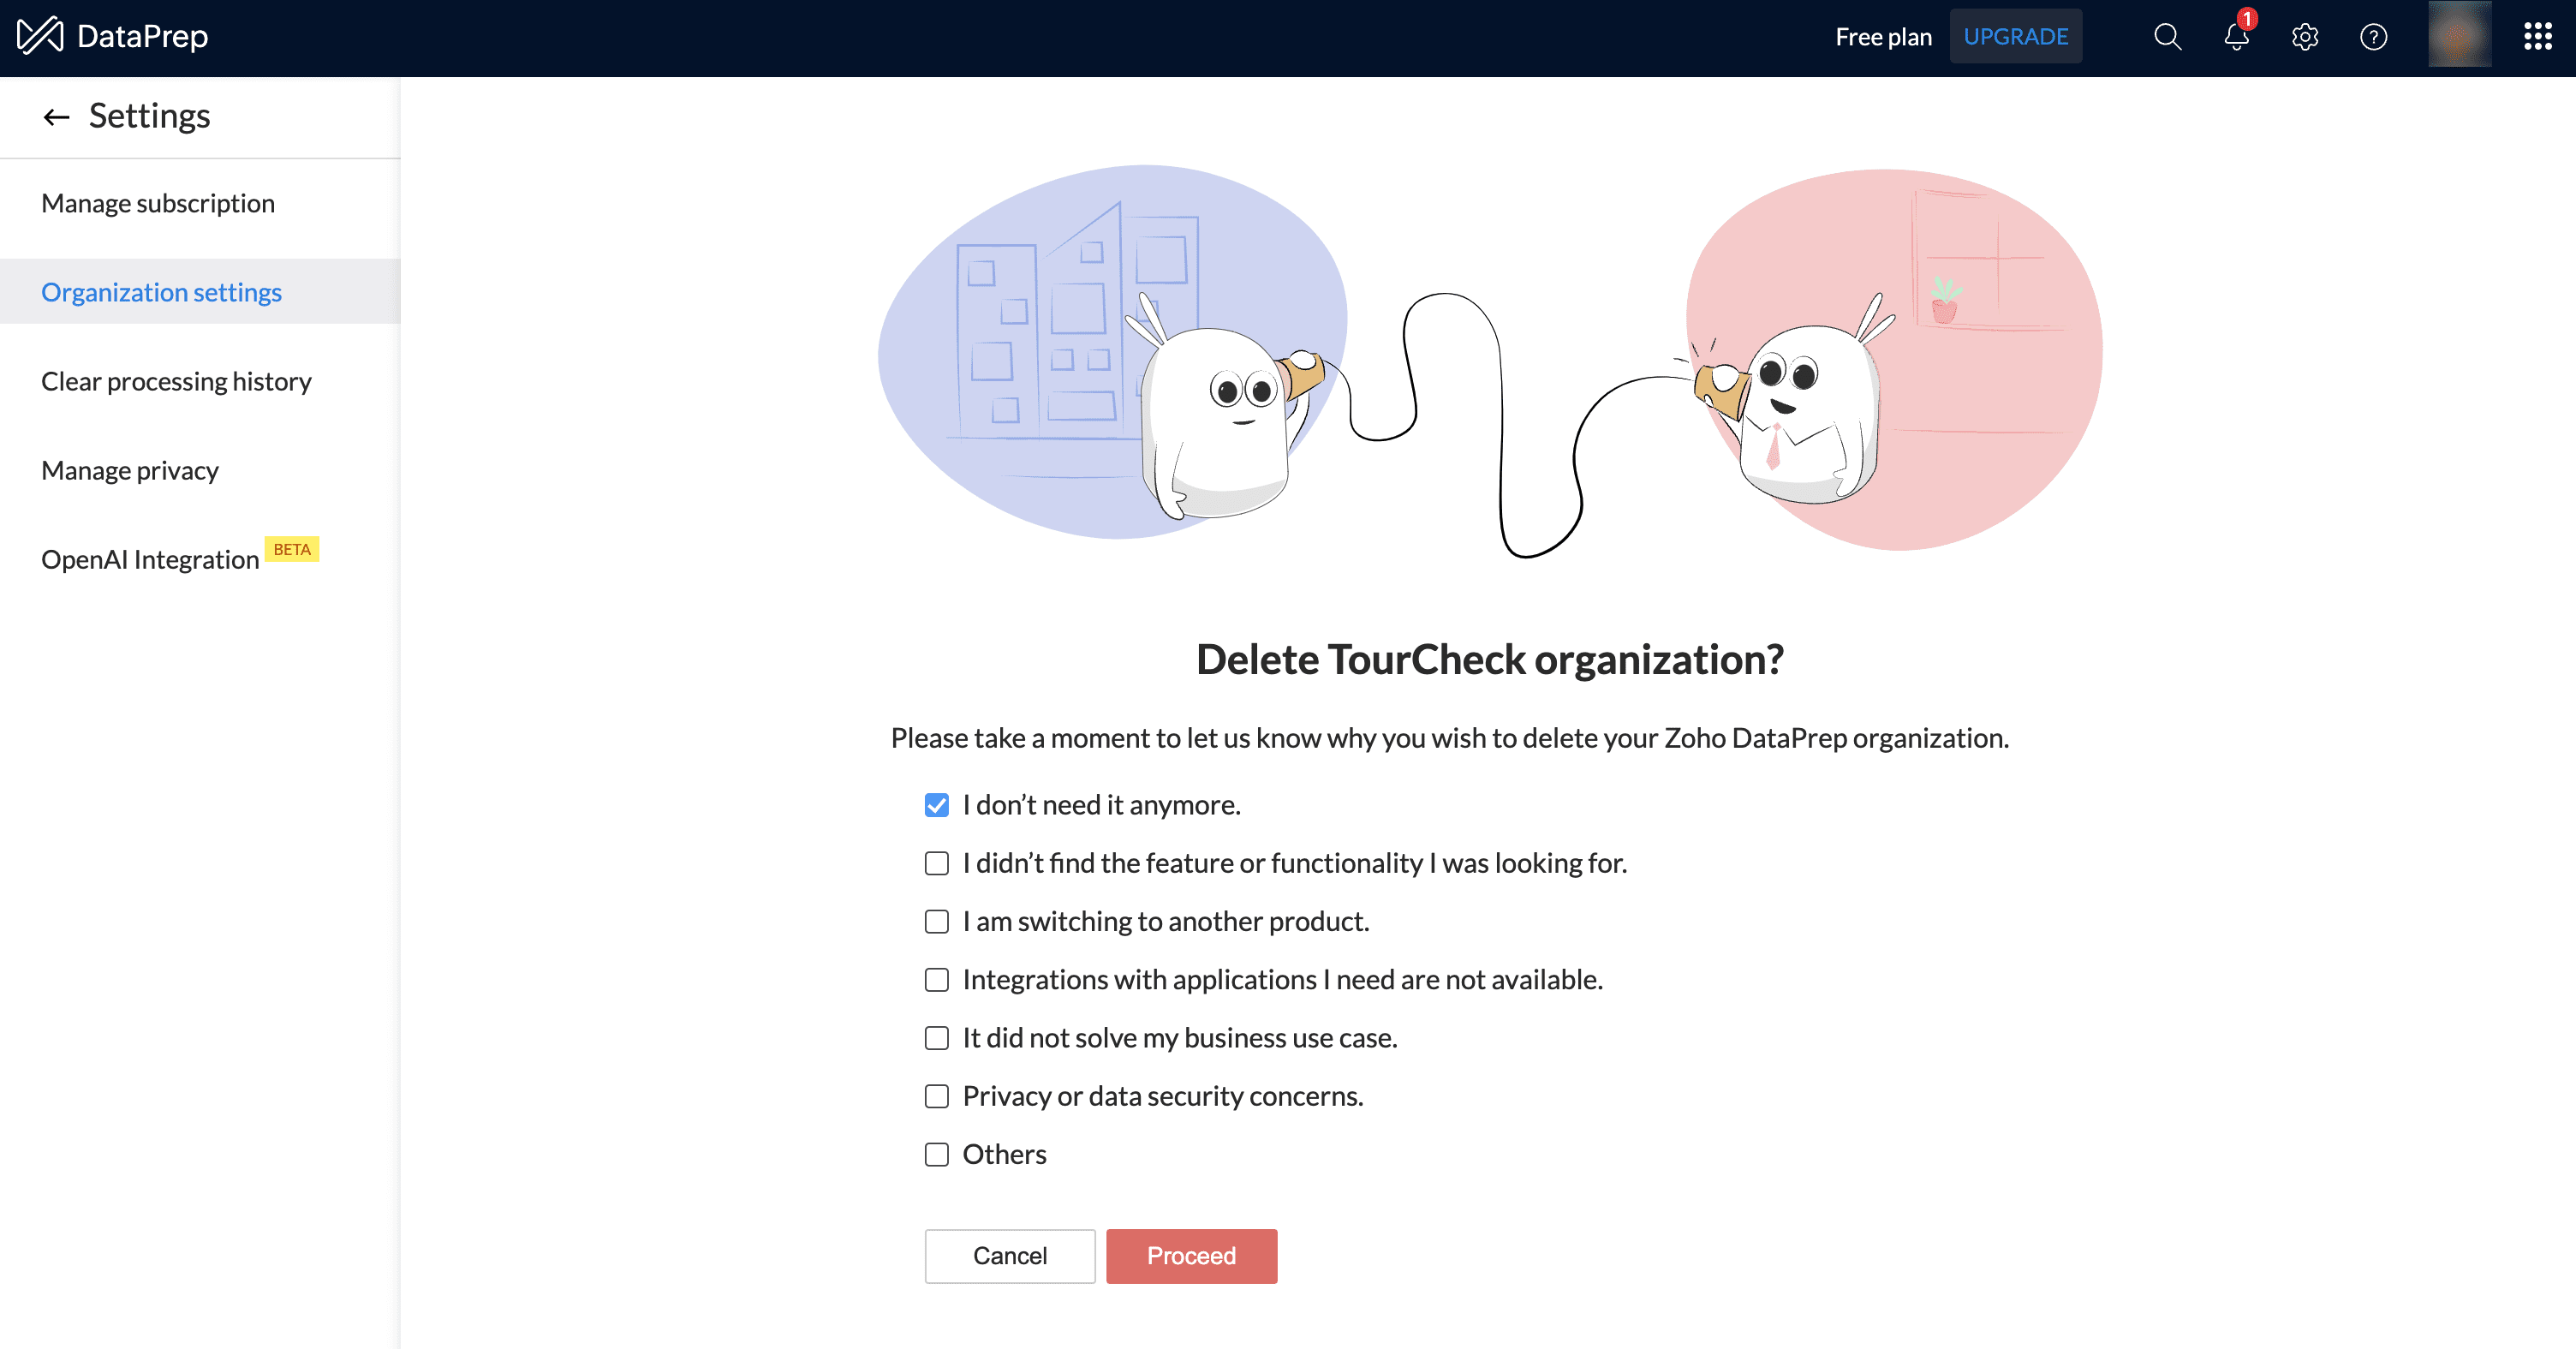Click the 'Delete TourCheck organization?' heading
The height and width of the screenshot is (1349, 2576).
point(1490,660)
